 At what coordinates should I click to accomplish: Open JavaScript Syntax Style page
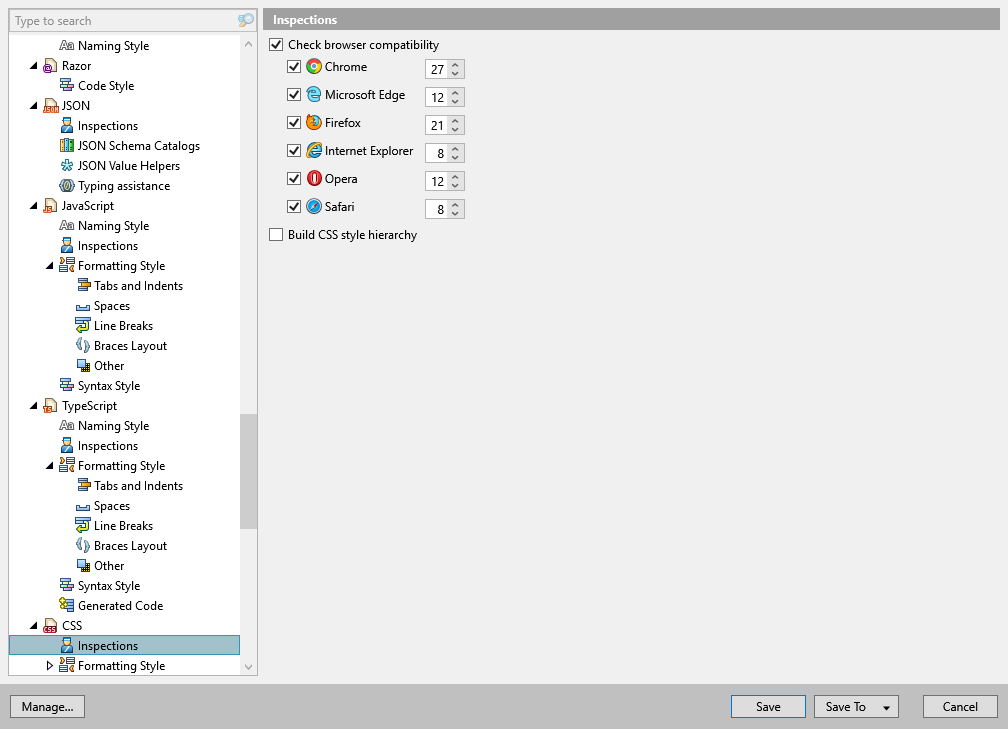pos(109,386)
